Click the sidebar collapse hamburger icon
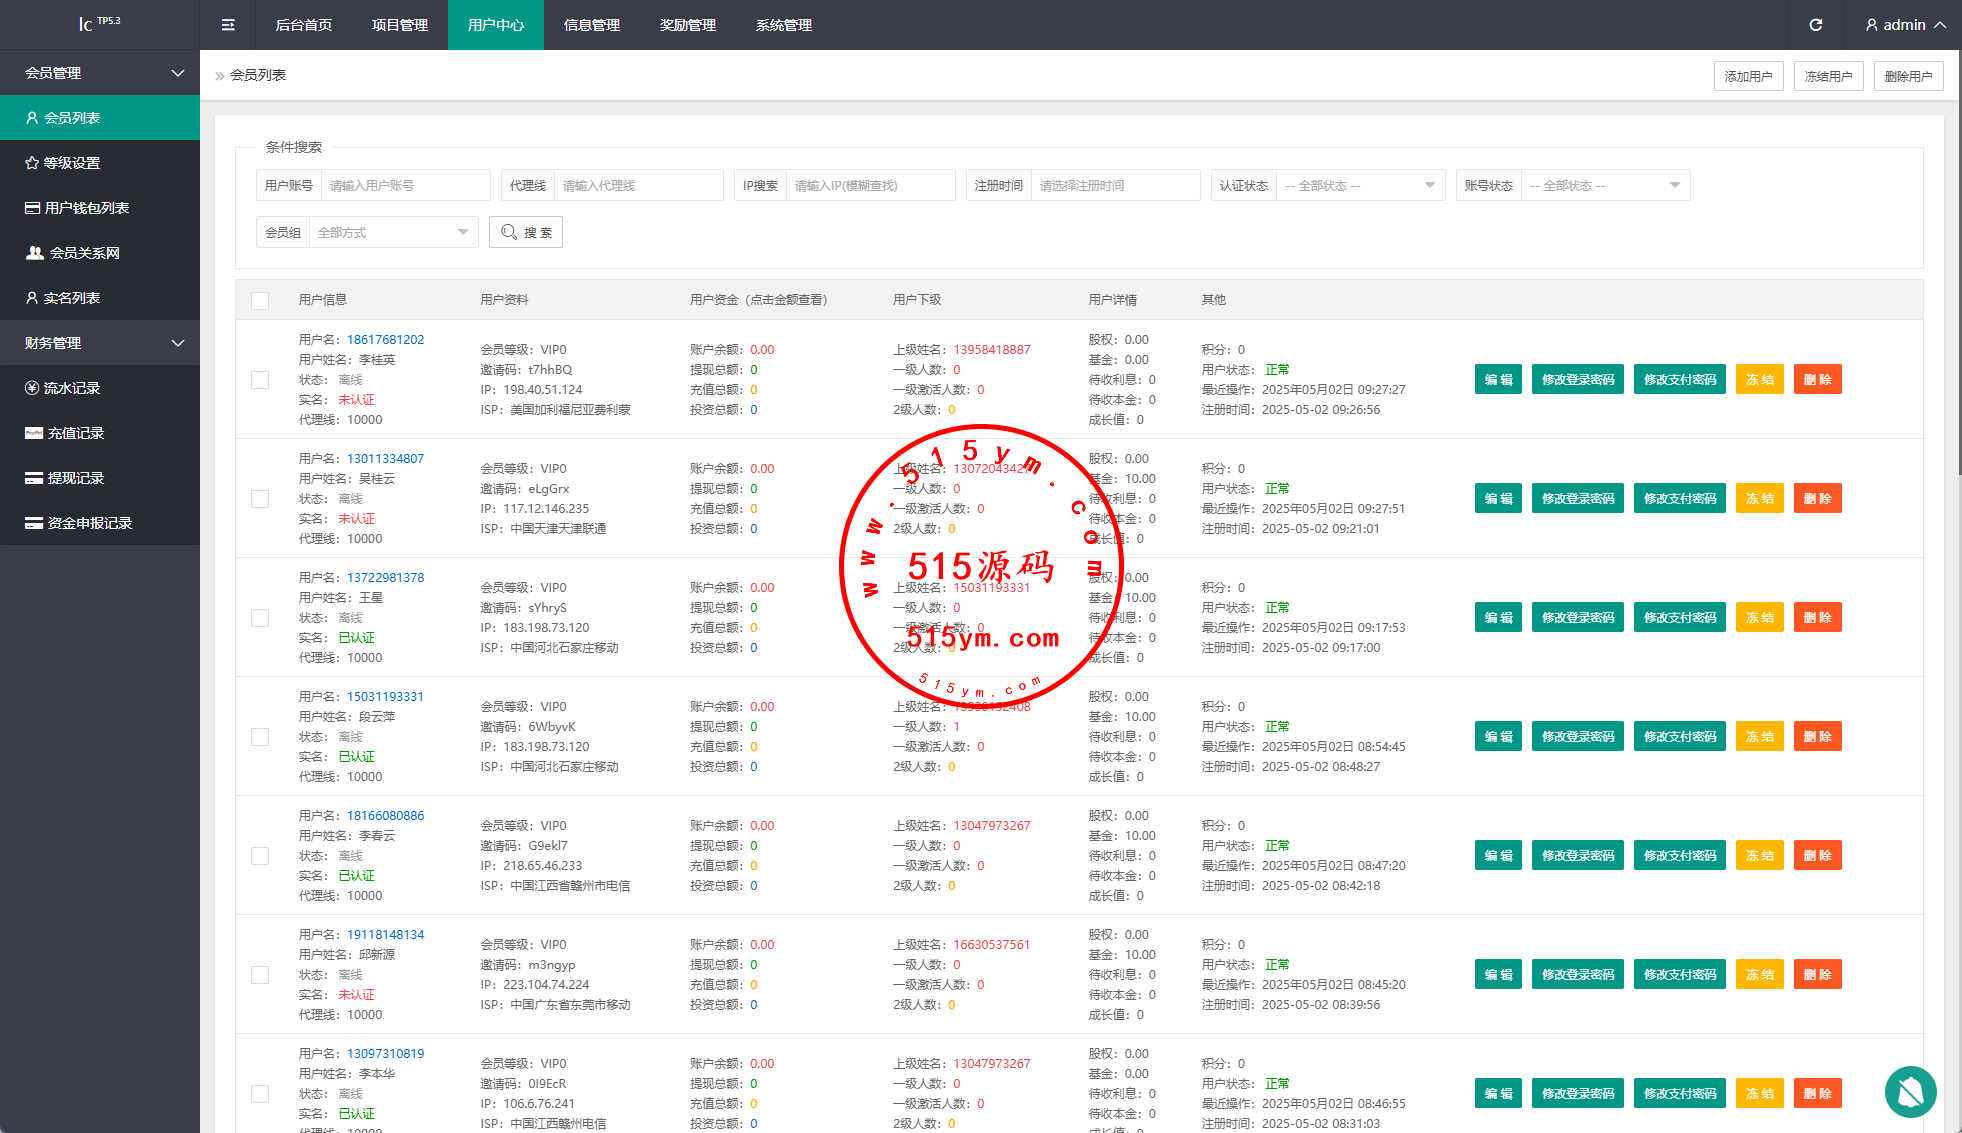Image resolution: width=1962 pixels, height=1133 pixels. point(228,25)
